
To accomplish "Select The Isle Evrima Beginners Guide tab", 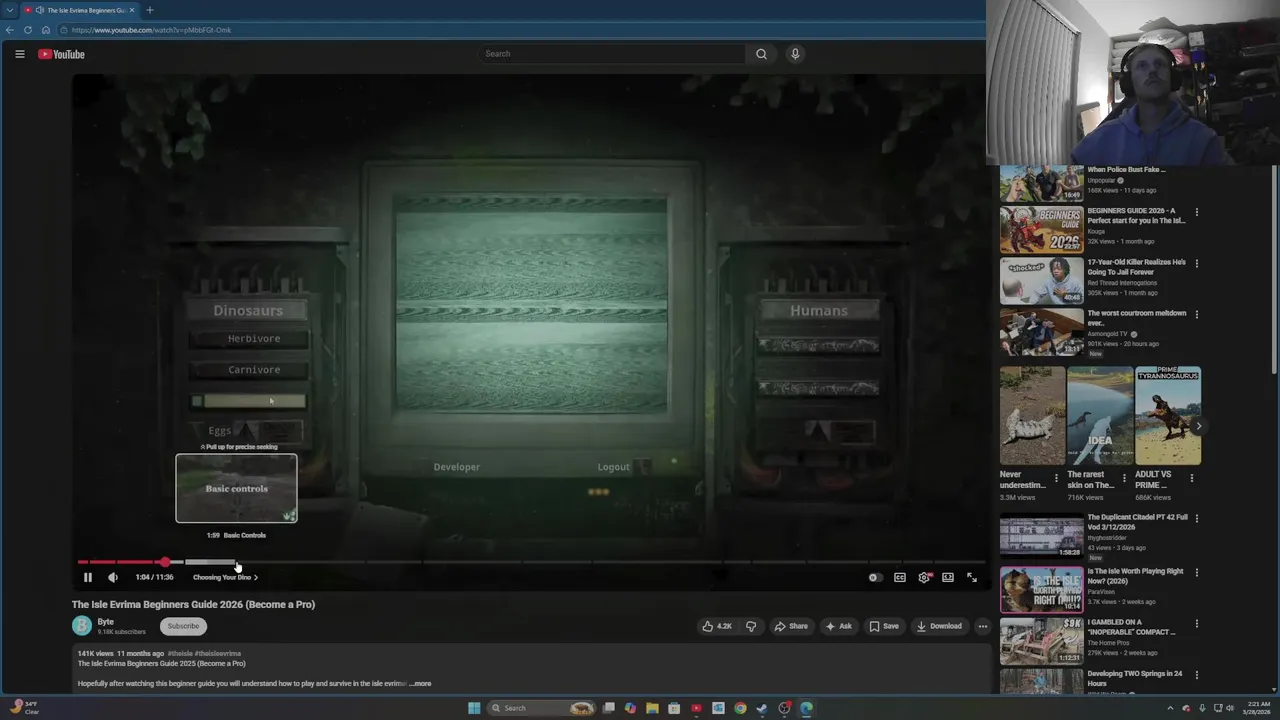I will coord(79,10).
